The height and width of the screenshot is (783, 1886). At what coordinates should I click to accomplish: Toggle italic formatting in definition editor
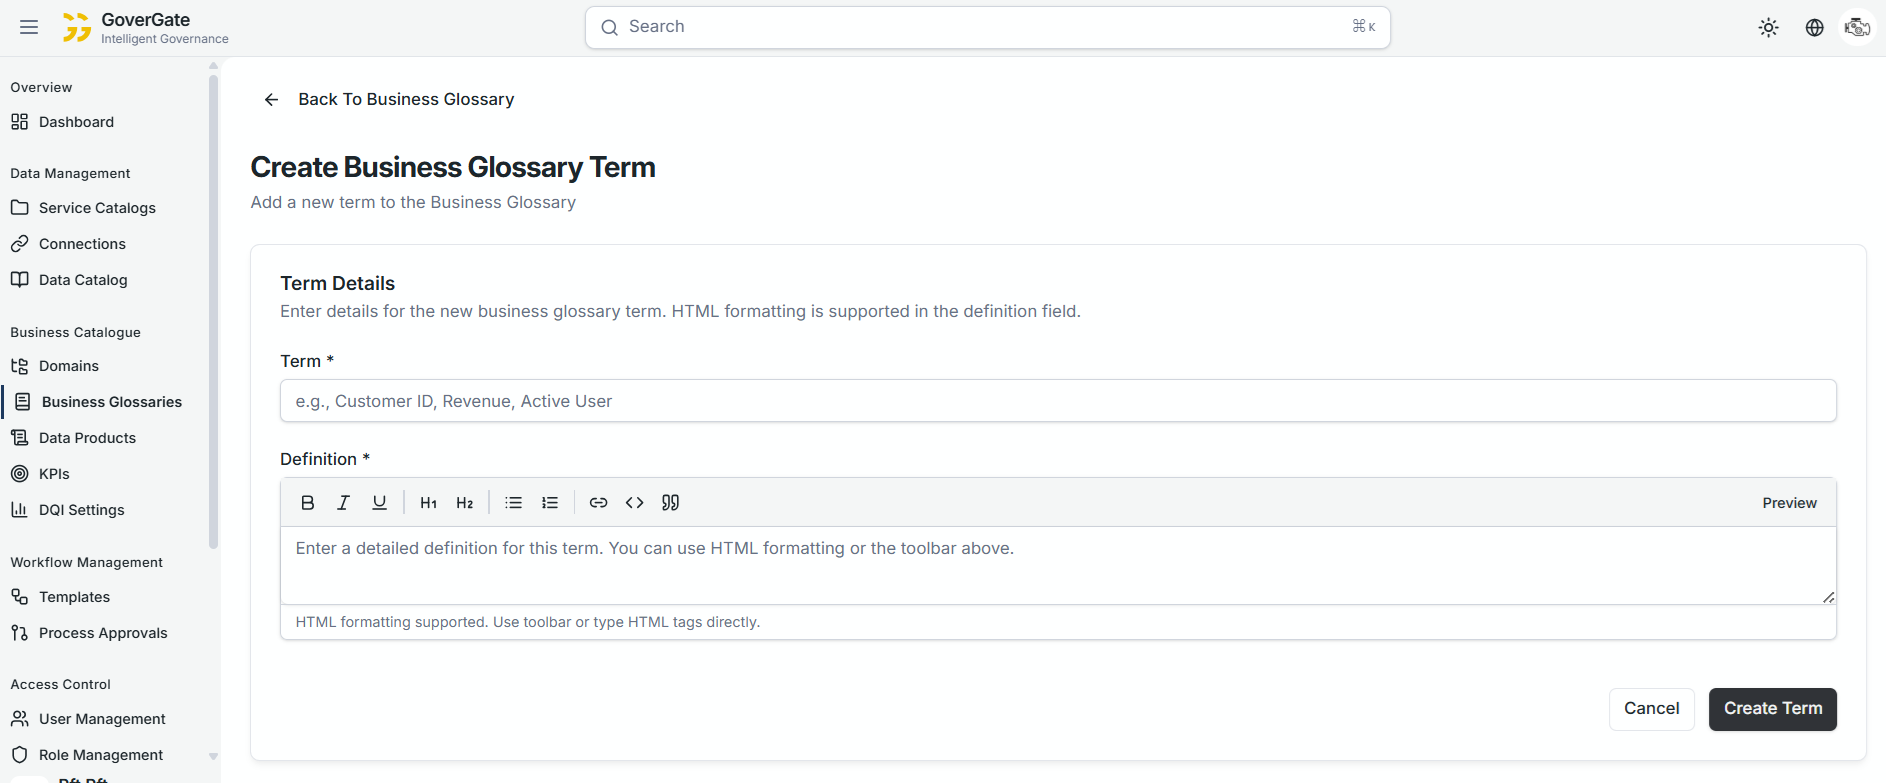(x=343, y=503)
